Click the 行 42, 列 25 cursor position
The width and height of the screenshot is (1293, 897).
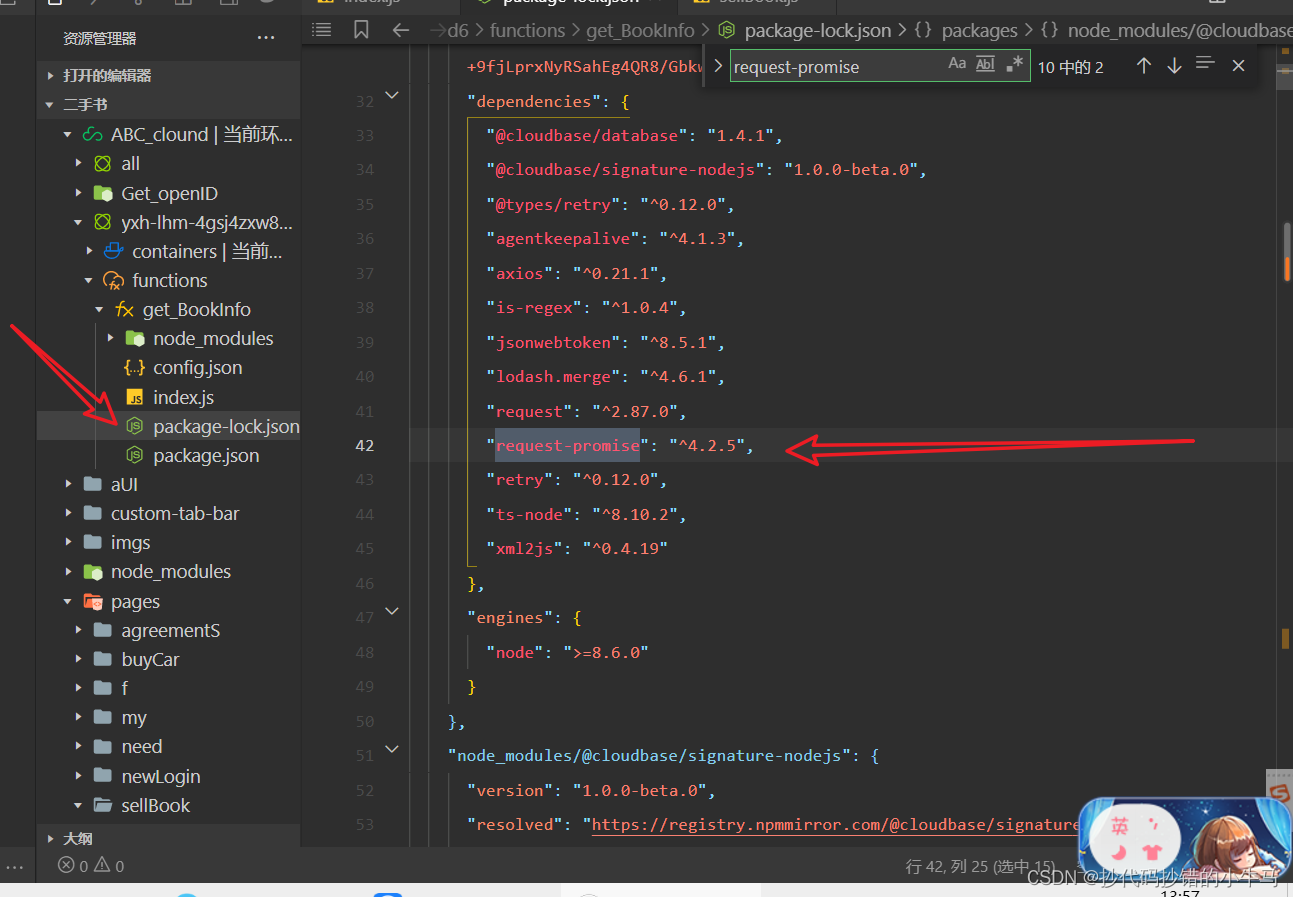(x=981, y=867)
